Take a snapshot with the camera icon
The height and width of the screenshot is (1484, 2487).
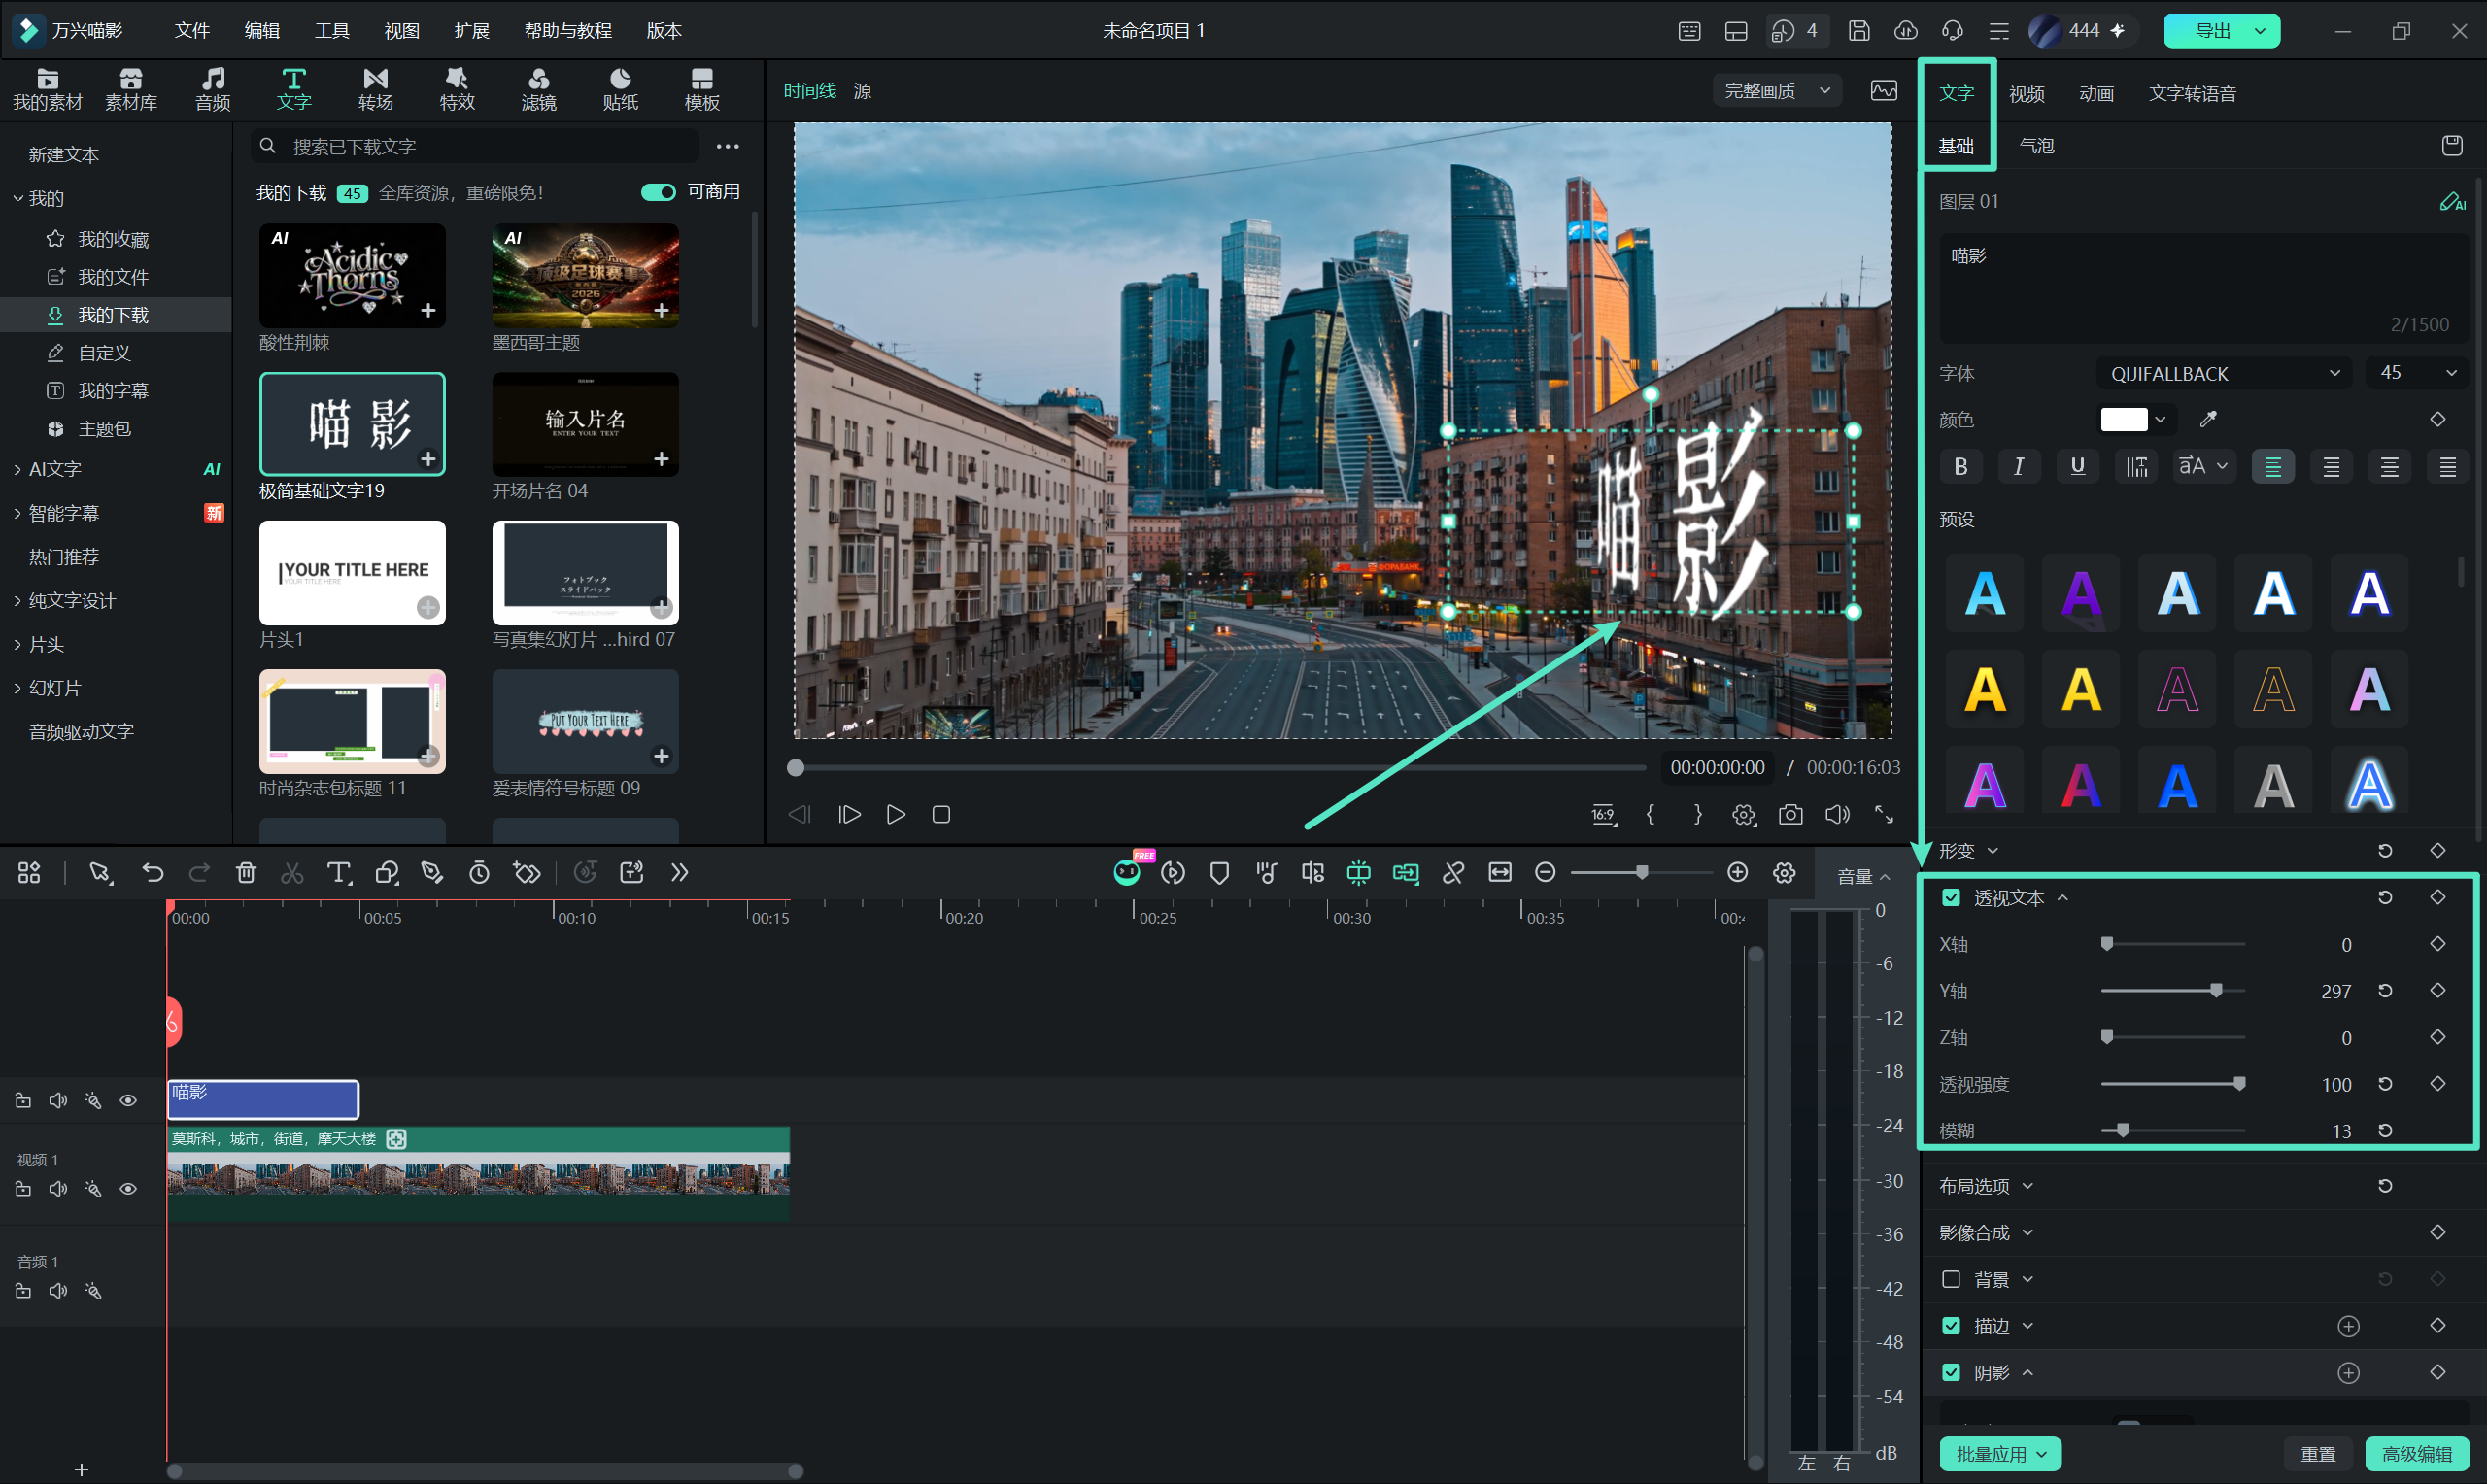click(1790, 815)
